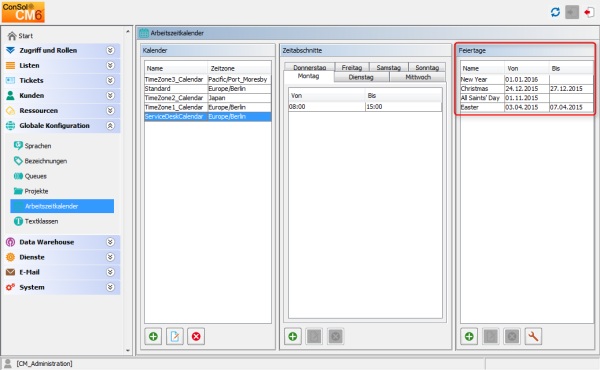Click the red logout icon
The height and width of the screenshot is (370, 600).
[589, 12]
